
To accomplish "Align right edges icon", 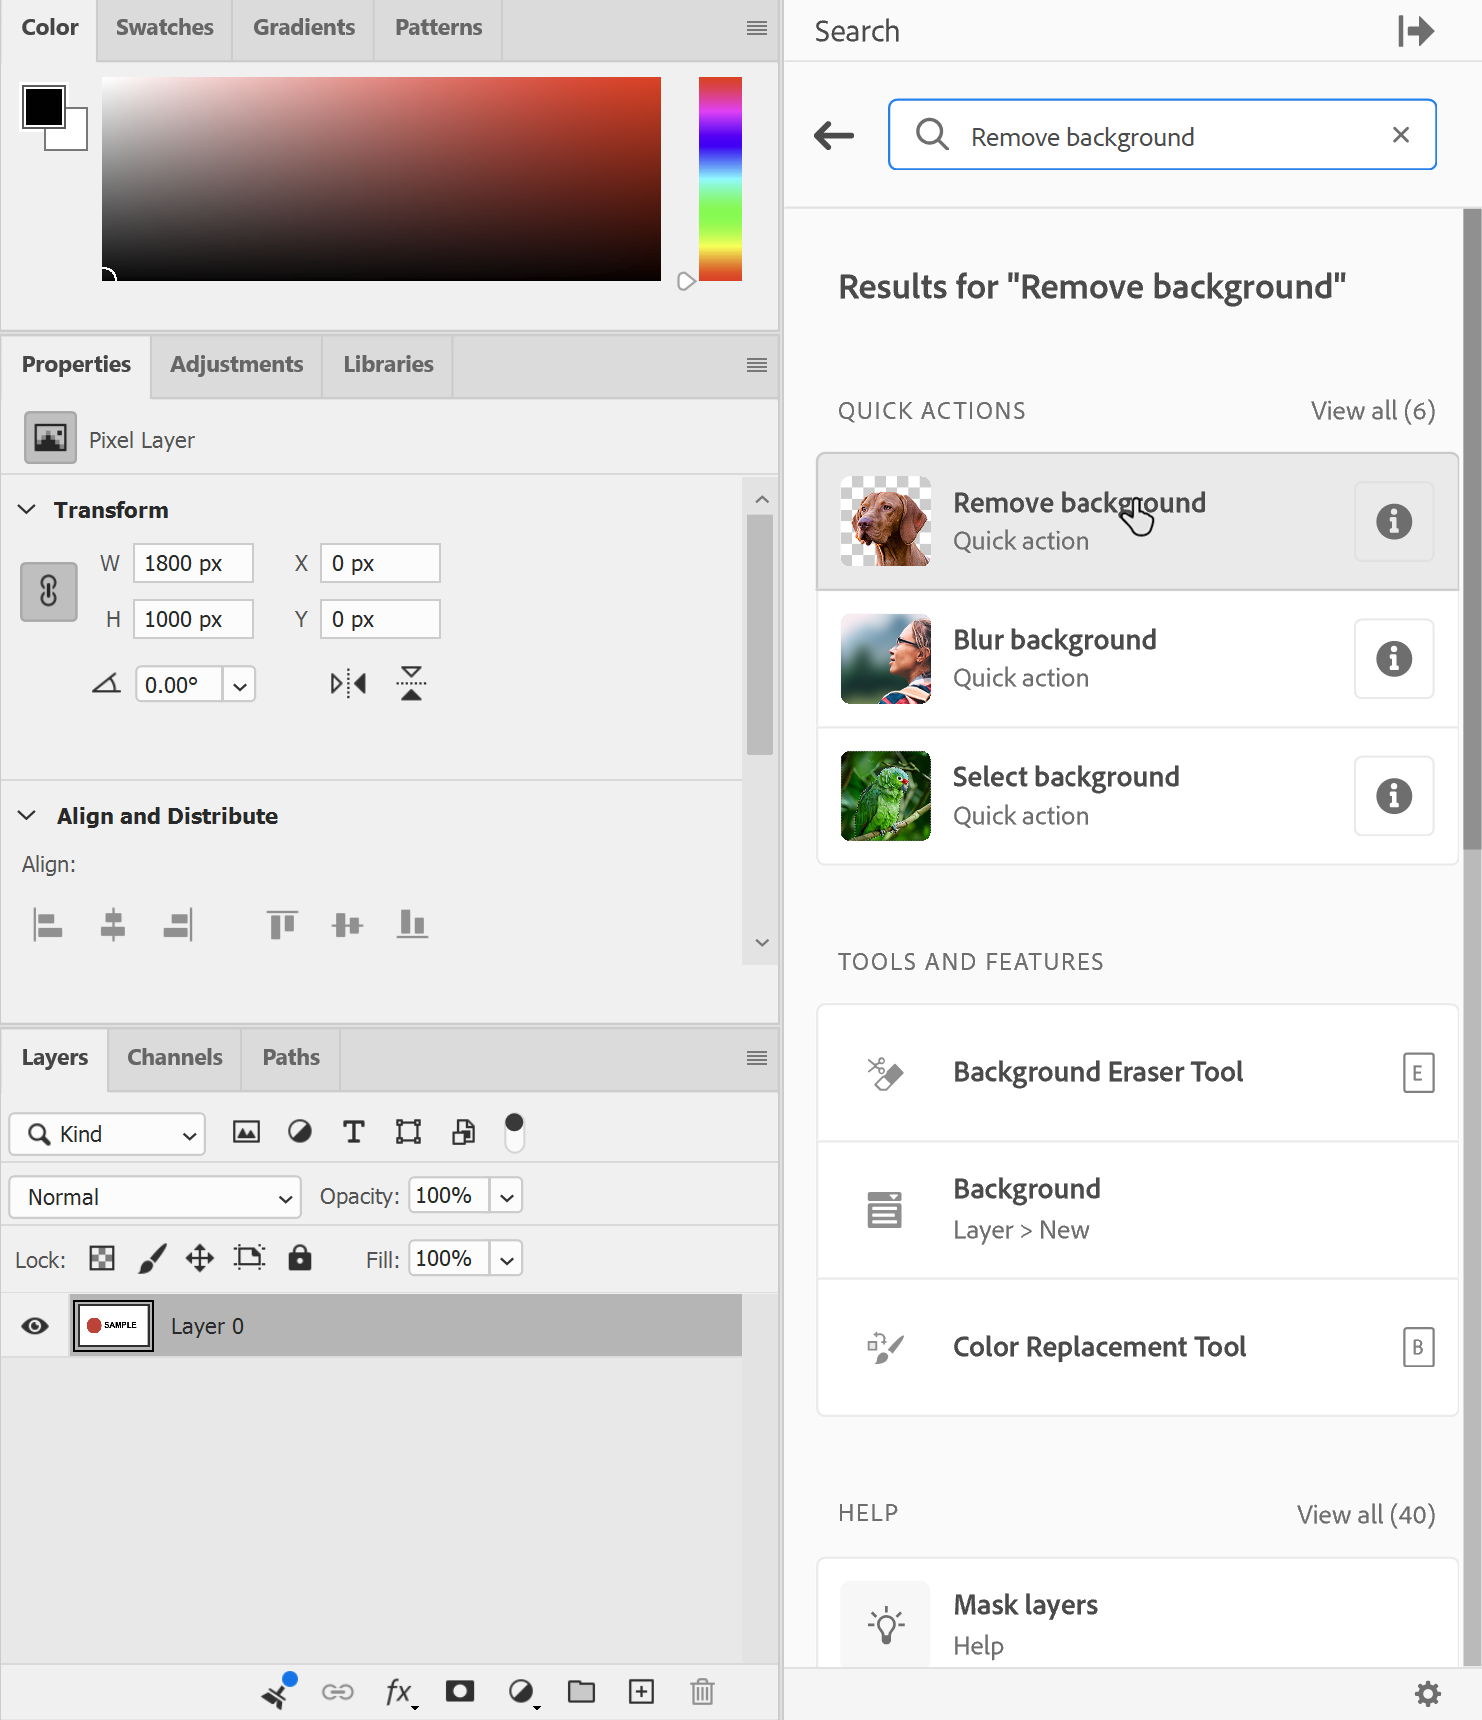I will 178,925.
